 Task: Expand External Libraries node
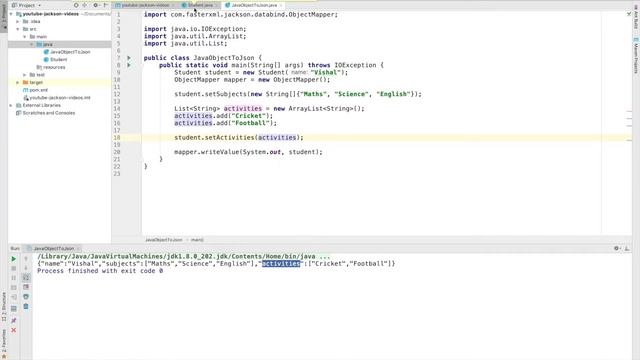click(11, 105)
